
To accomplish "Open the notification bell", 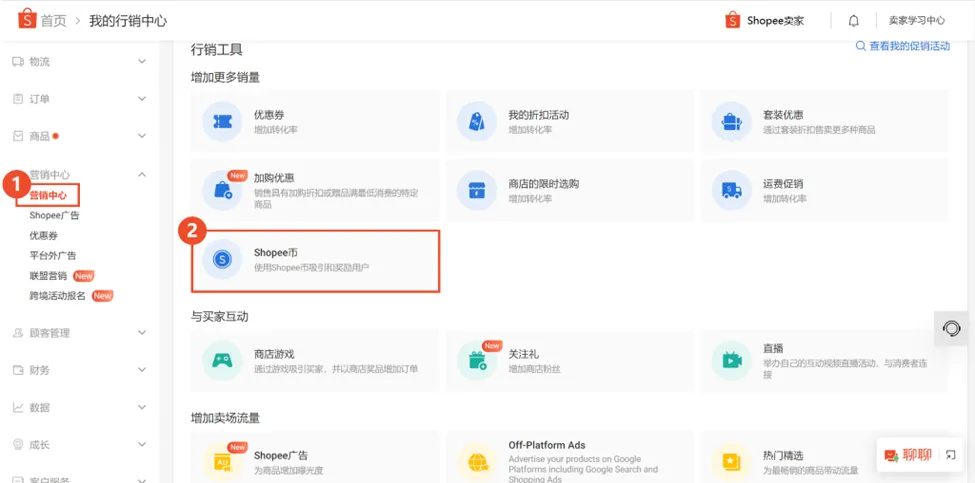I will pos(854,21).
